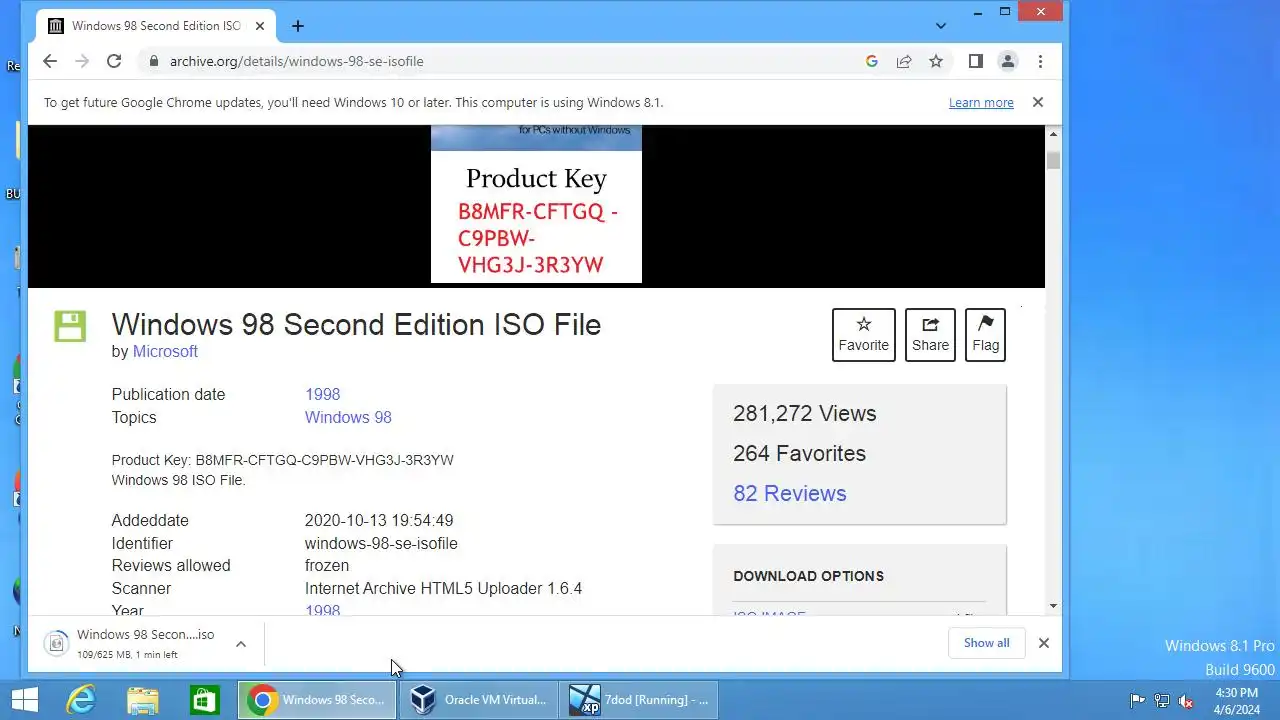
Task: Open the Google icon in the address bar
Action: click(872, 61)
